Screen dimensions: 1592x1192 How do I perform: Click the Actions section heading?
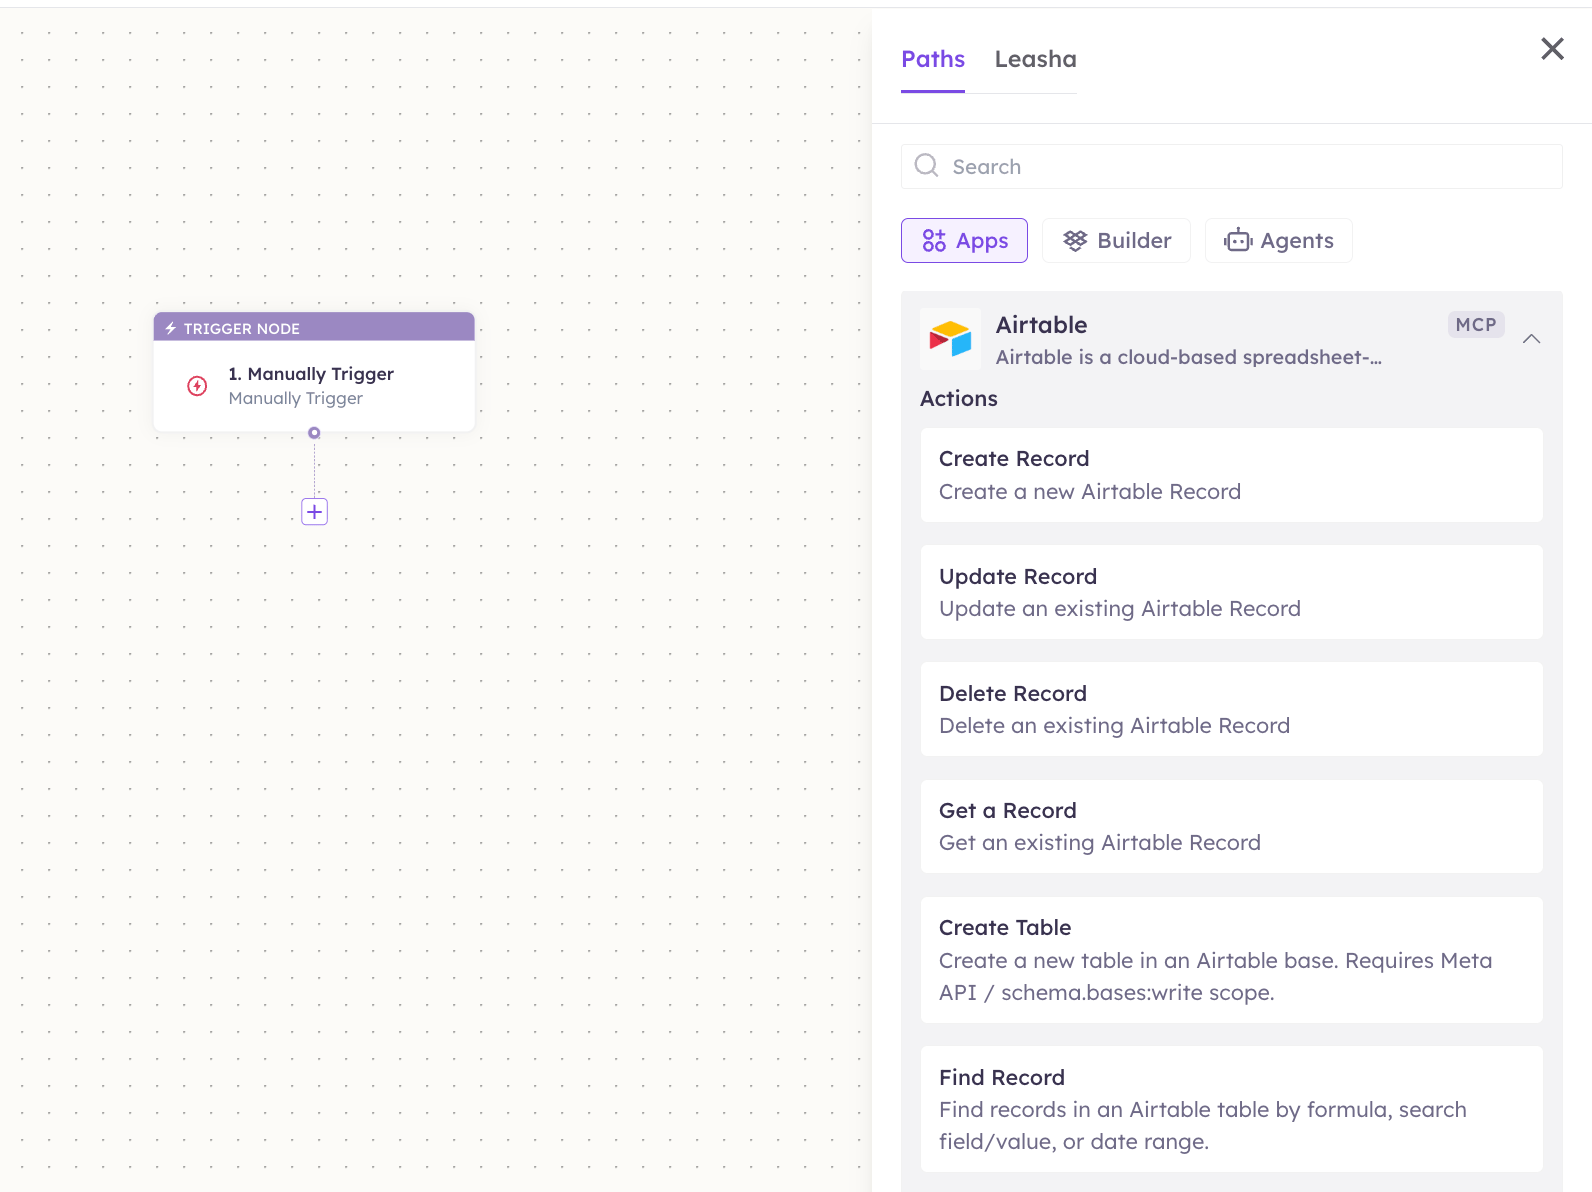(x=958, y=398)
